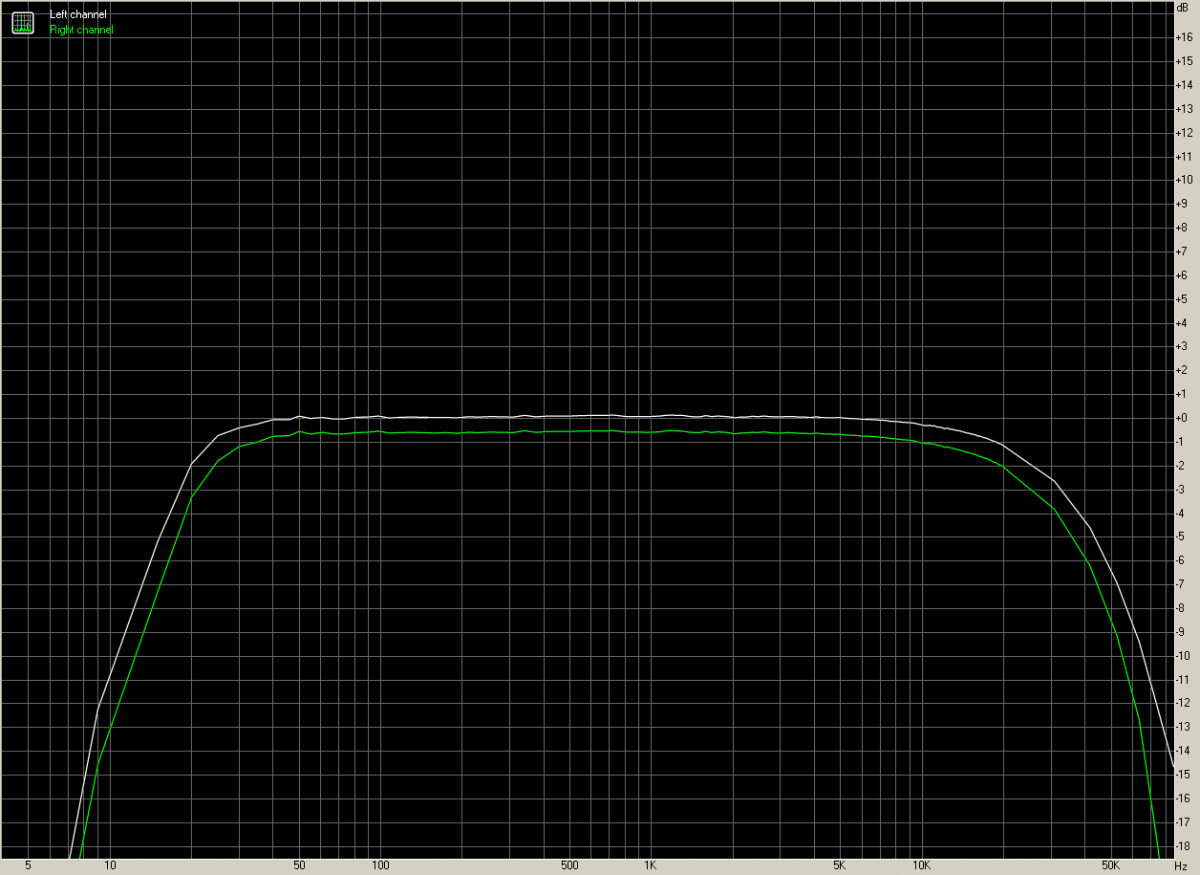Click the "-18" dB axis value
The width and height of the screenshot is (1200, 875).
[x=1185, y=846]
